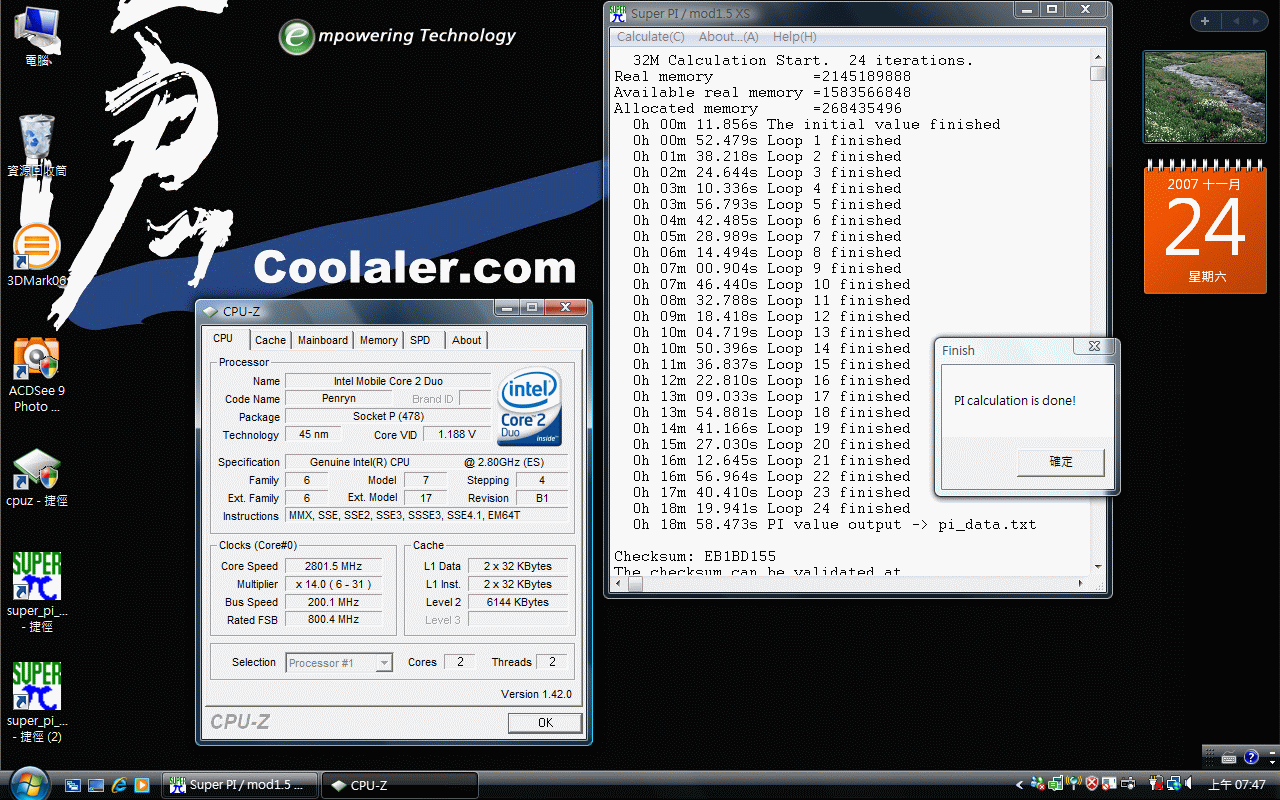Click the Checksum: EB1BD155 line
Image resolution: width=1280 pixels, height=800 pixels.
click(x=695, y=556)
